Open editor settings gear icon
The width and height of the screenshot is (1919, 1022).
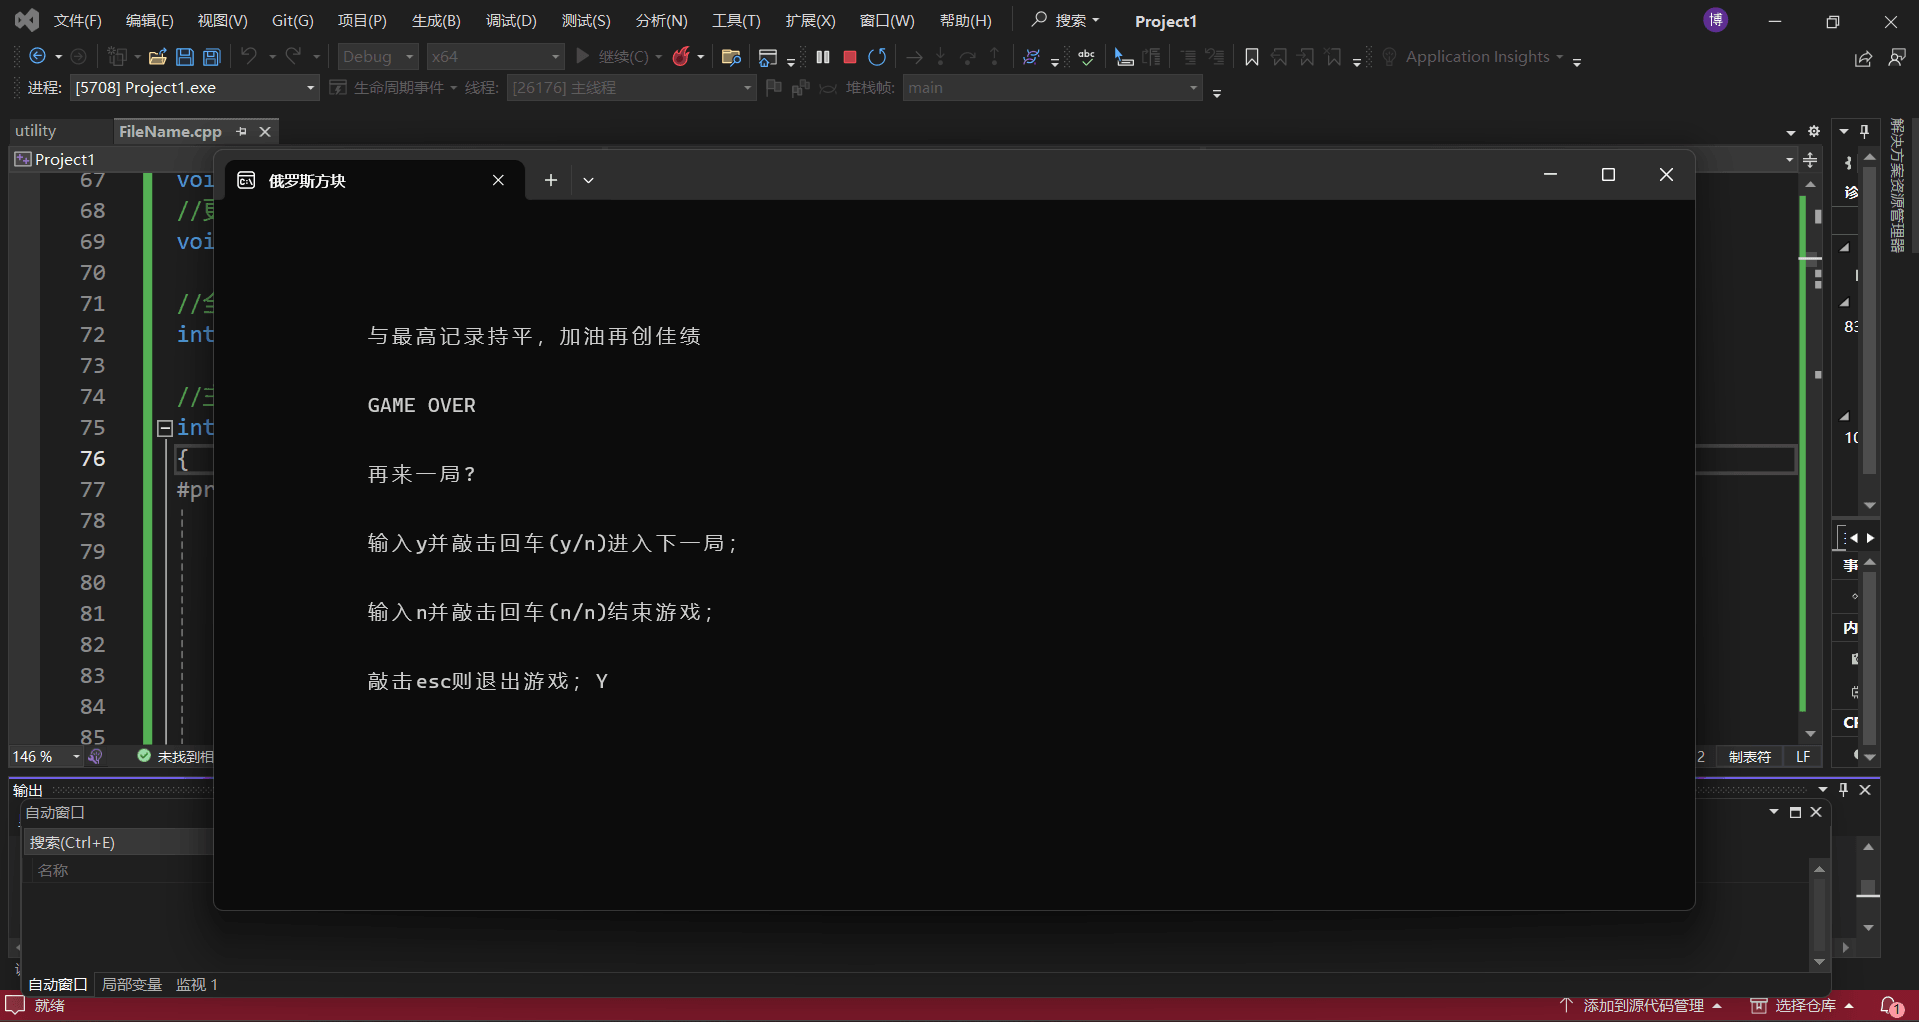[1814, 131]
